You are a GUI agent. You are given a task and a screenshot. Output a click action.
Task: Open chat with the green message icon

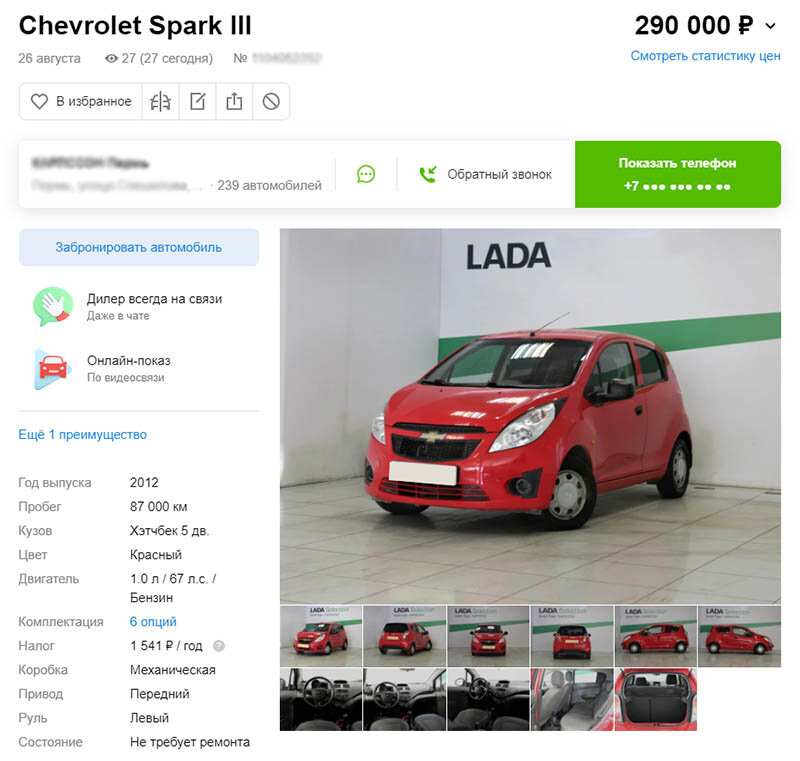(366, 174)
